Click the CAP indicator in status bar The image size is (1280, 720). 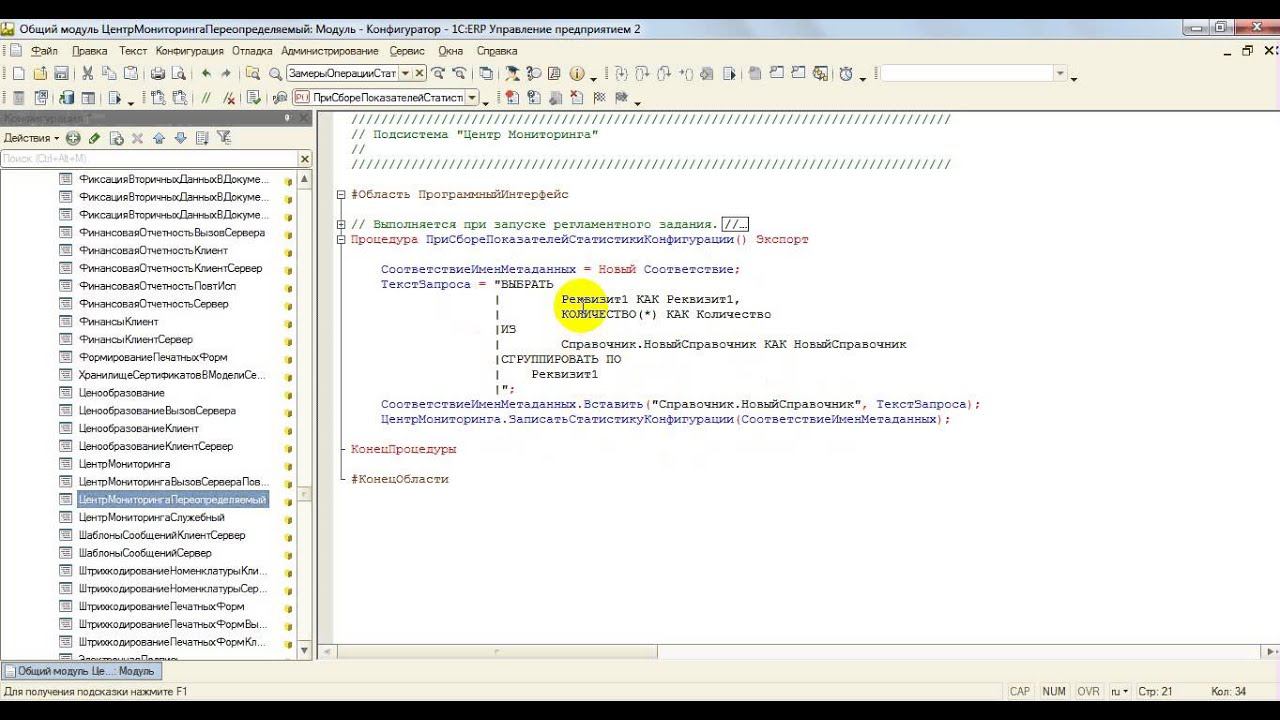click(x=1020, y=691)
